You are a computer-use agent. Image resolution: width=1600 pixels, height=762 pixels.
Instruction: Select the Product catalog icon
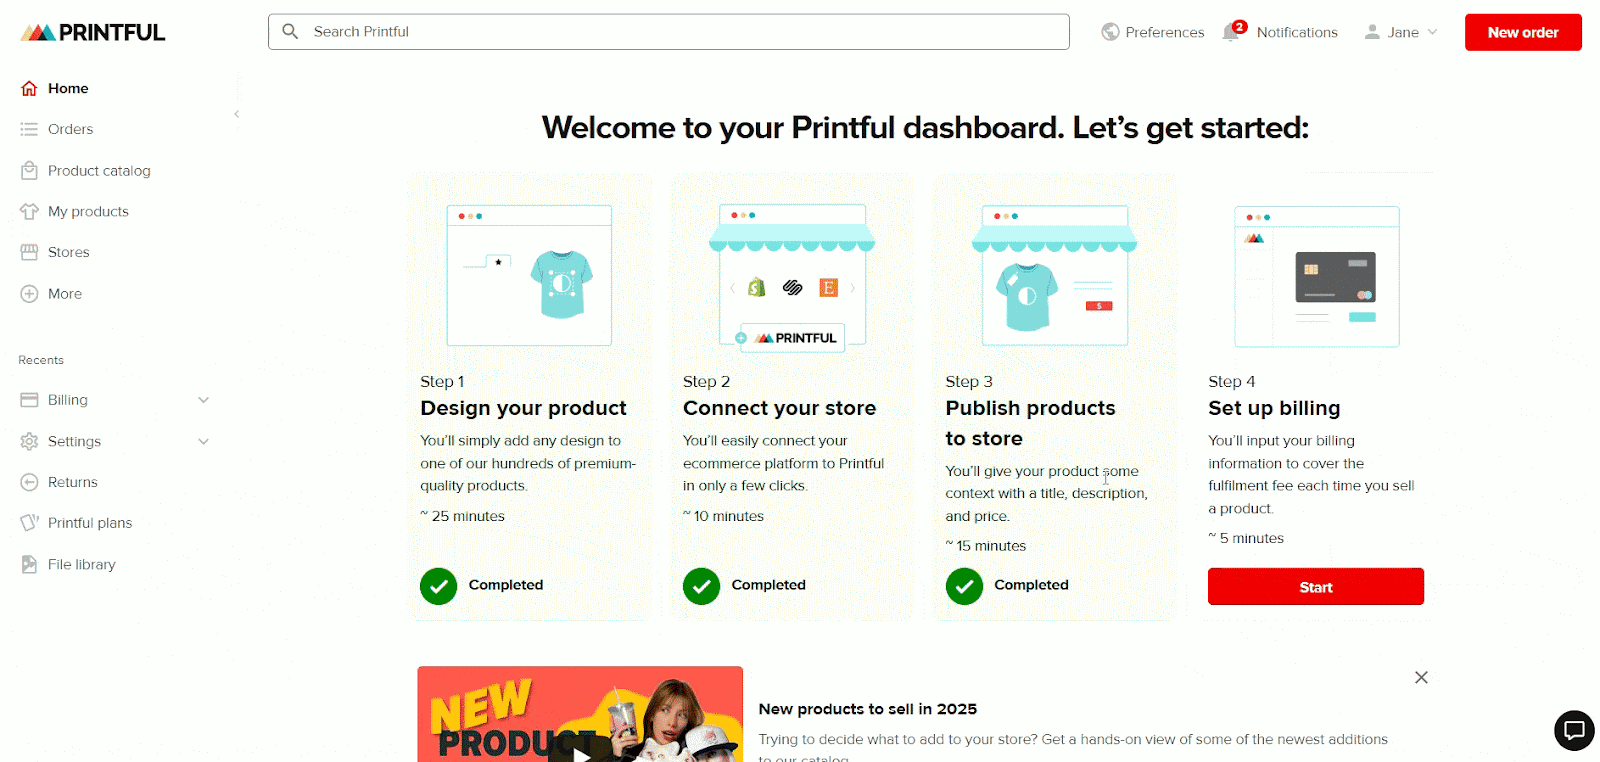click(x=30, y=170)
